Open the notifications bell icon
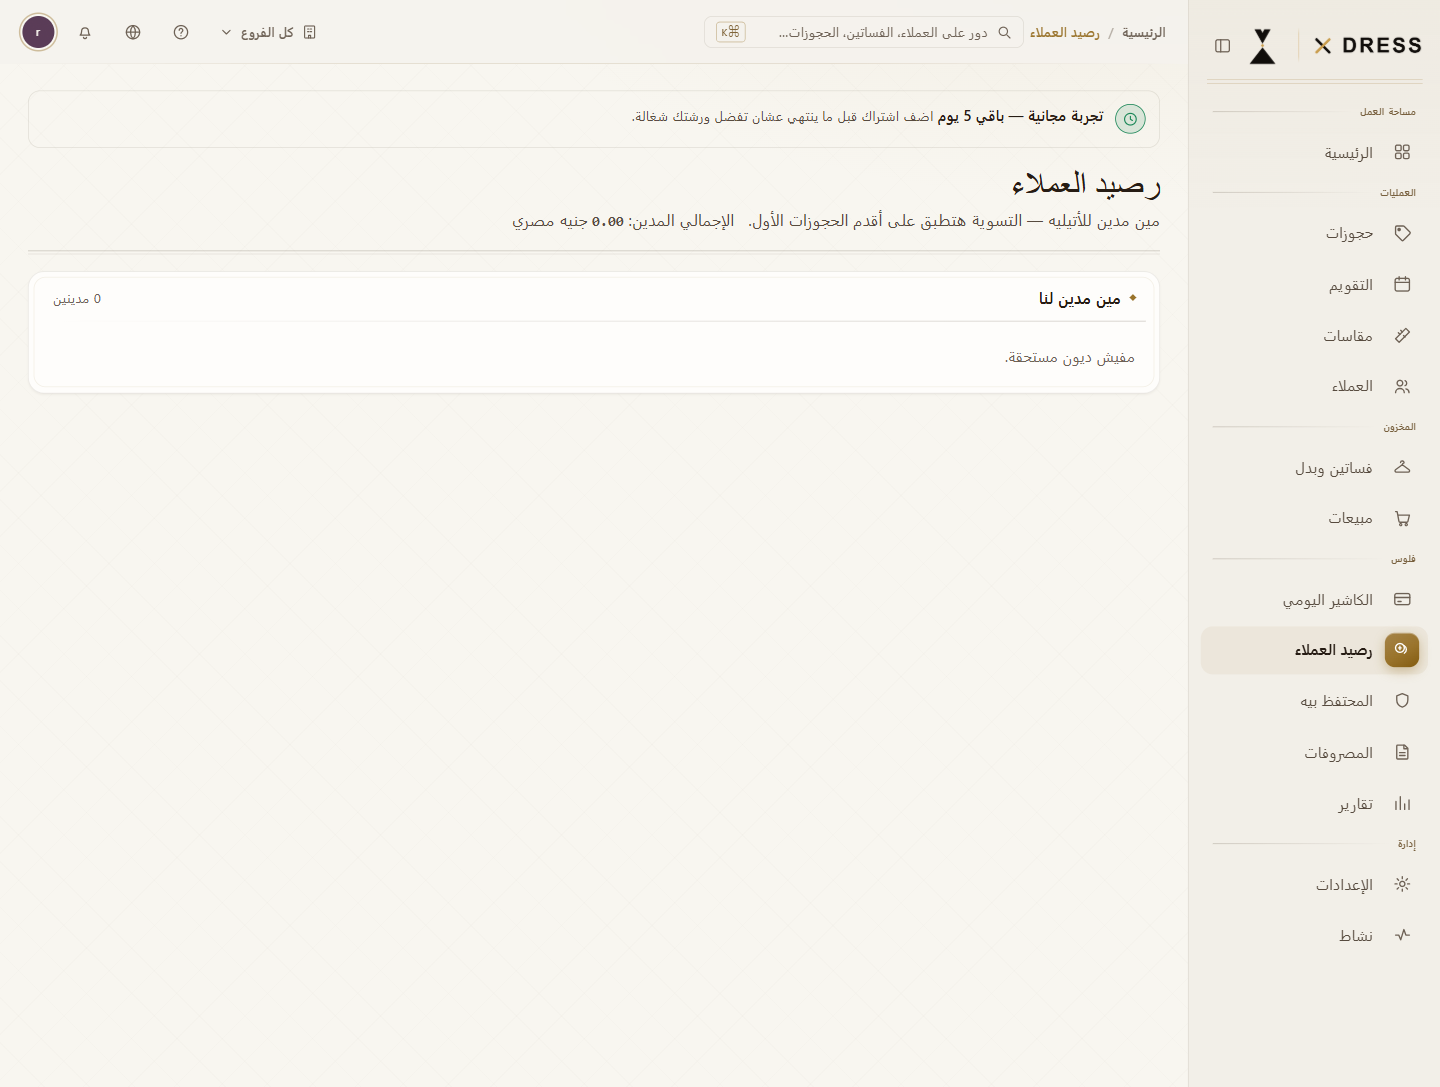This screenshot has height=1087, width=1440. click(85, 32)
